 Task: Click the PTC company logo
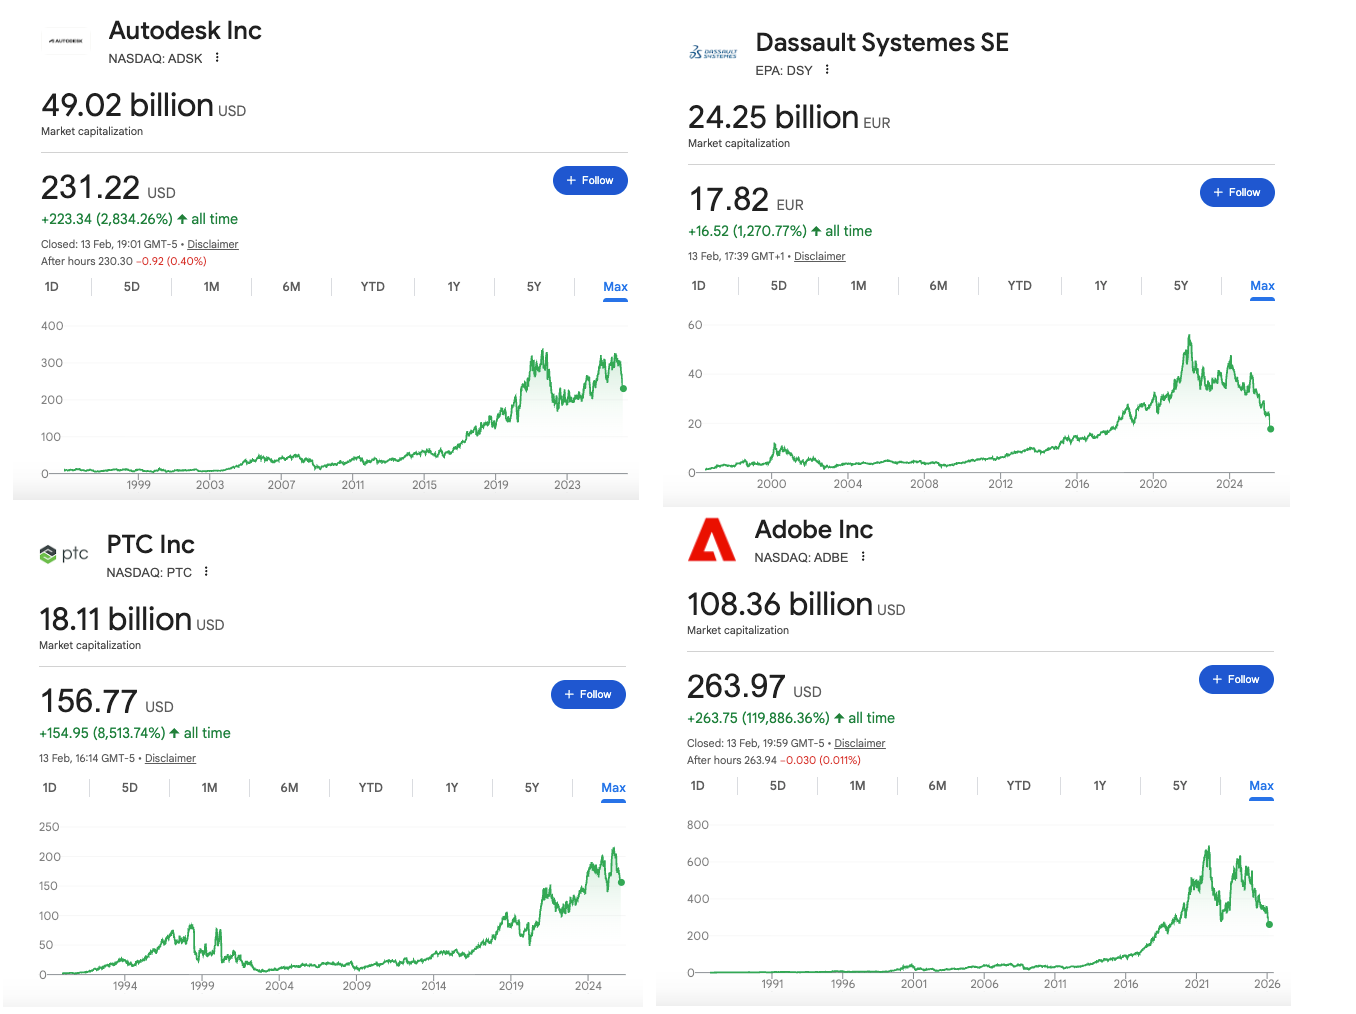(x=64, y=554)
